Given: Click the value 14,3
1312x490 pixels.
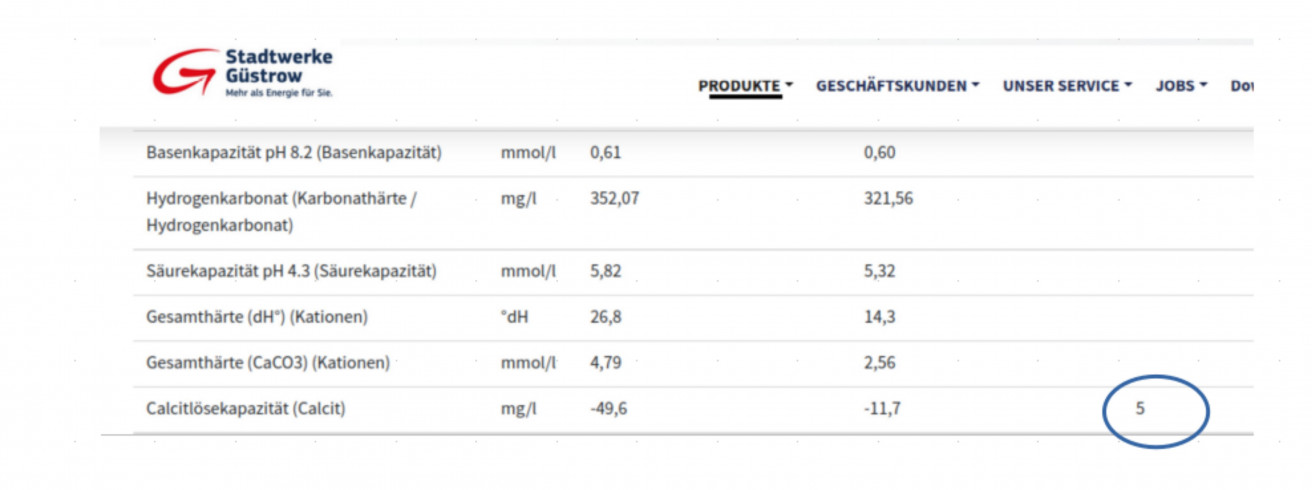Looking at the screenshot, I should 879,317.
